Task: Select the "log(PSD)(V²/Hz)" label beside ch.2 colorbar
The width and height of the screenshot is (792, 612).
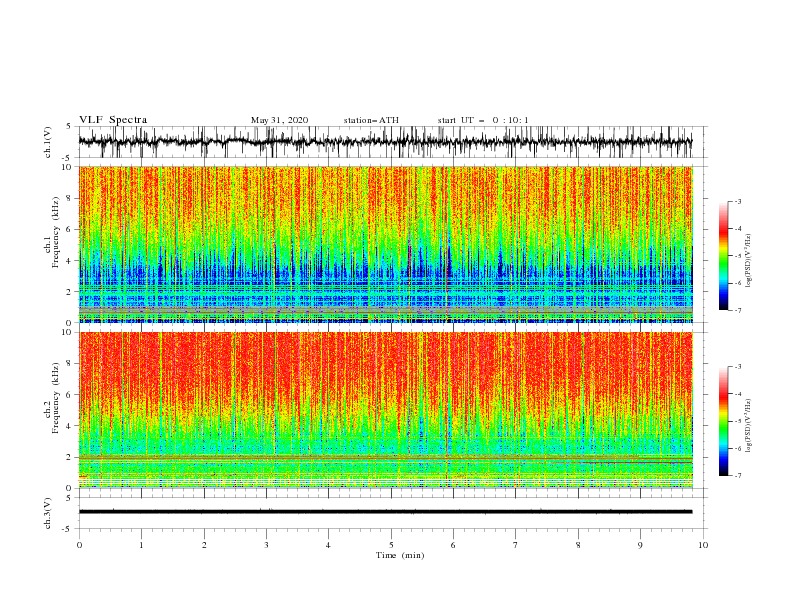Action: click(749, 426)
